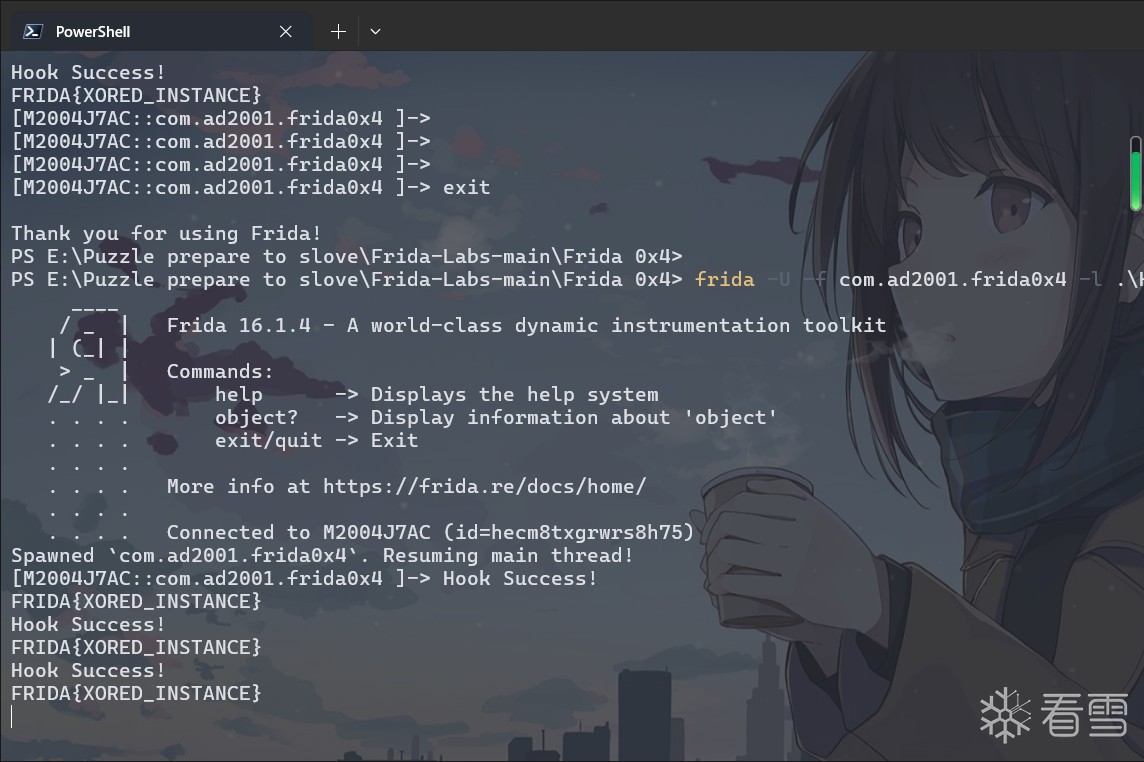Click 'com.ad2001.frida0x4' argument in command line
Screen dimensions: 1144x762
(x=952, y=280)
